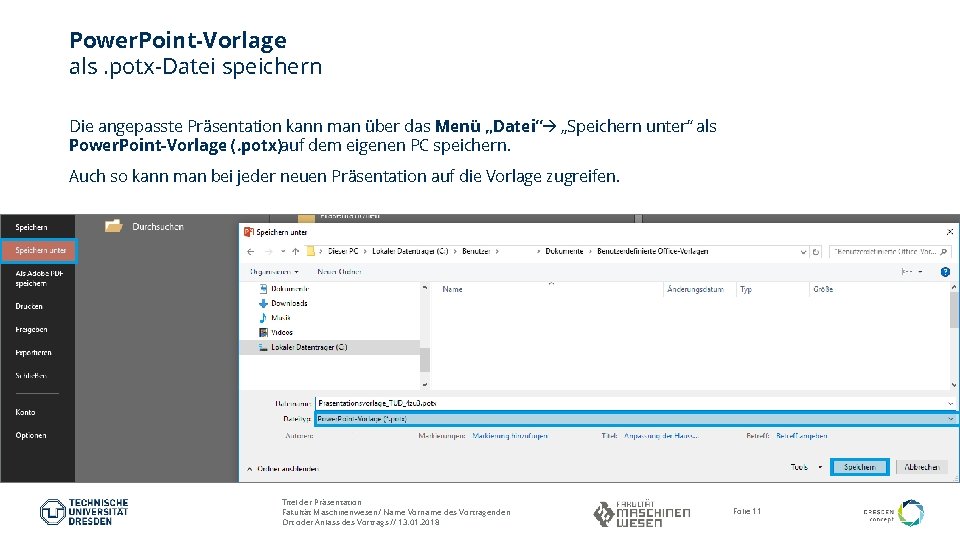Open the Organisieren dropdown
The height and width of the screenshot is (540, 960).
[x=274, y=271]
